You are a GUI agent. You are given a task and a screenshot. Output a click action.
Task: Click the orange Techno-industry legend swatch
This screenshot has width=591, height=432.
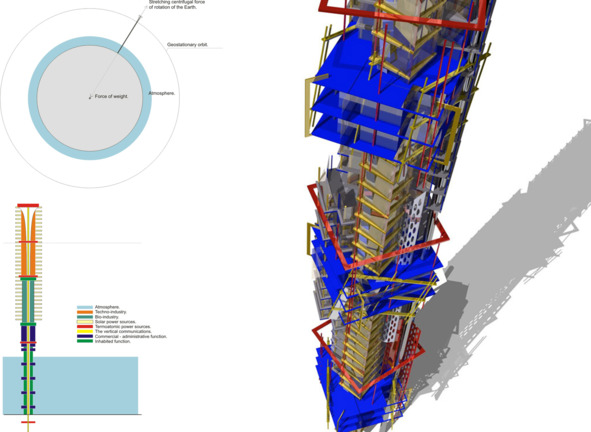85,312
